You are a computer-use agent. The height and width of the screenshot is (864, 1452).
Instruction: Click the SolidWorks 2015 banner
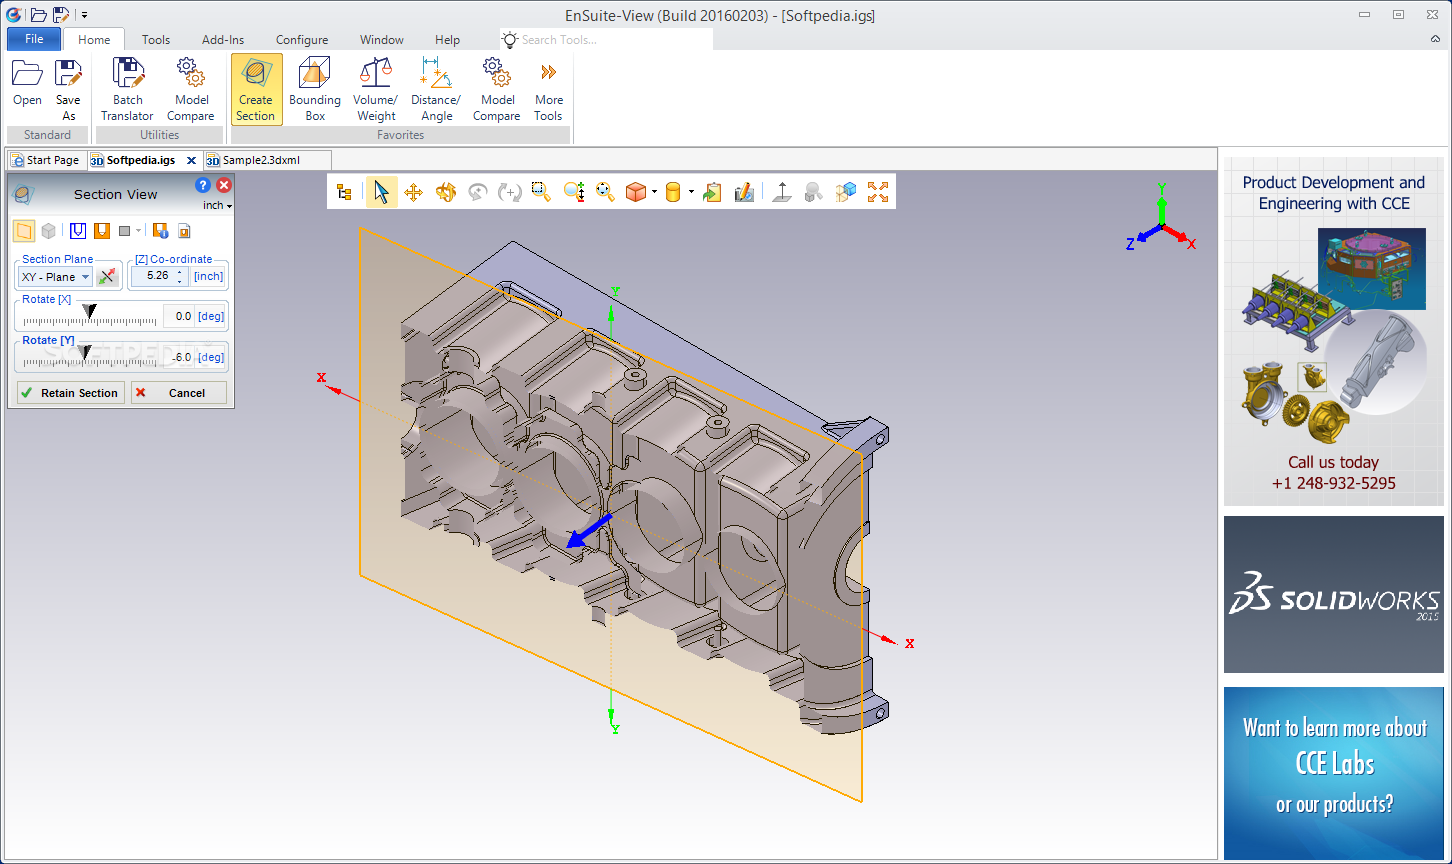pos(1334,594)
